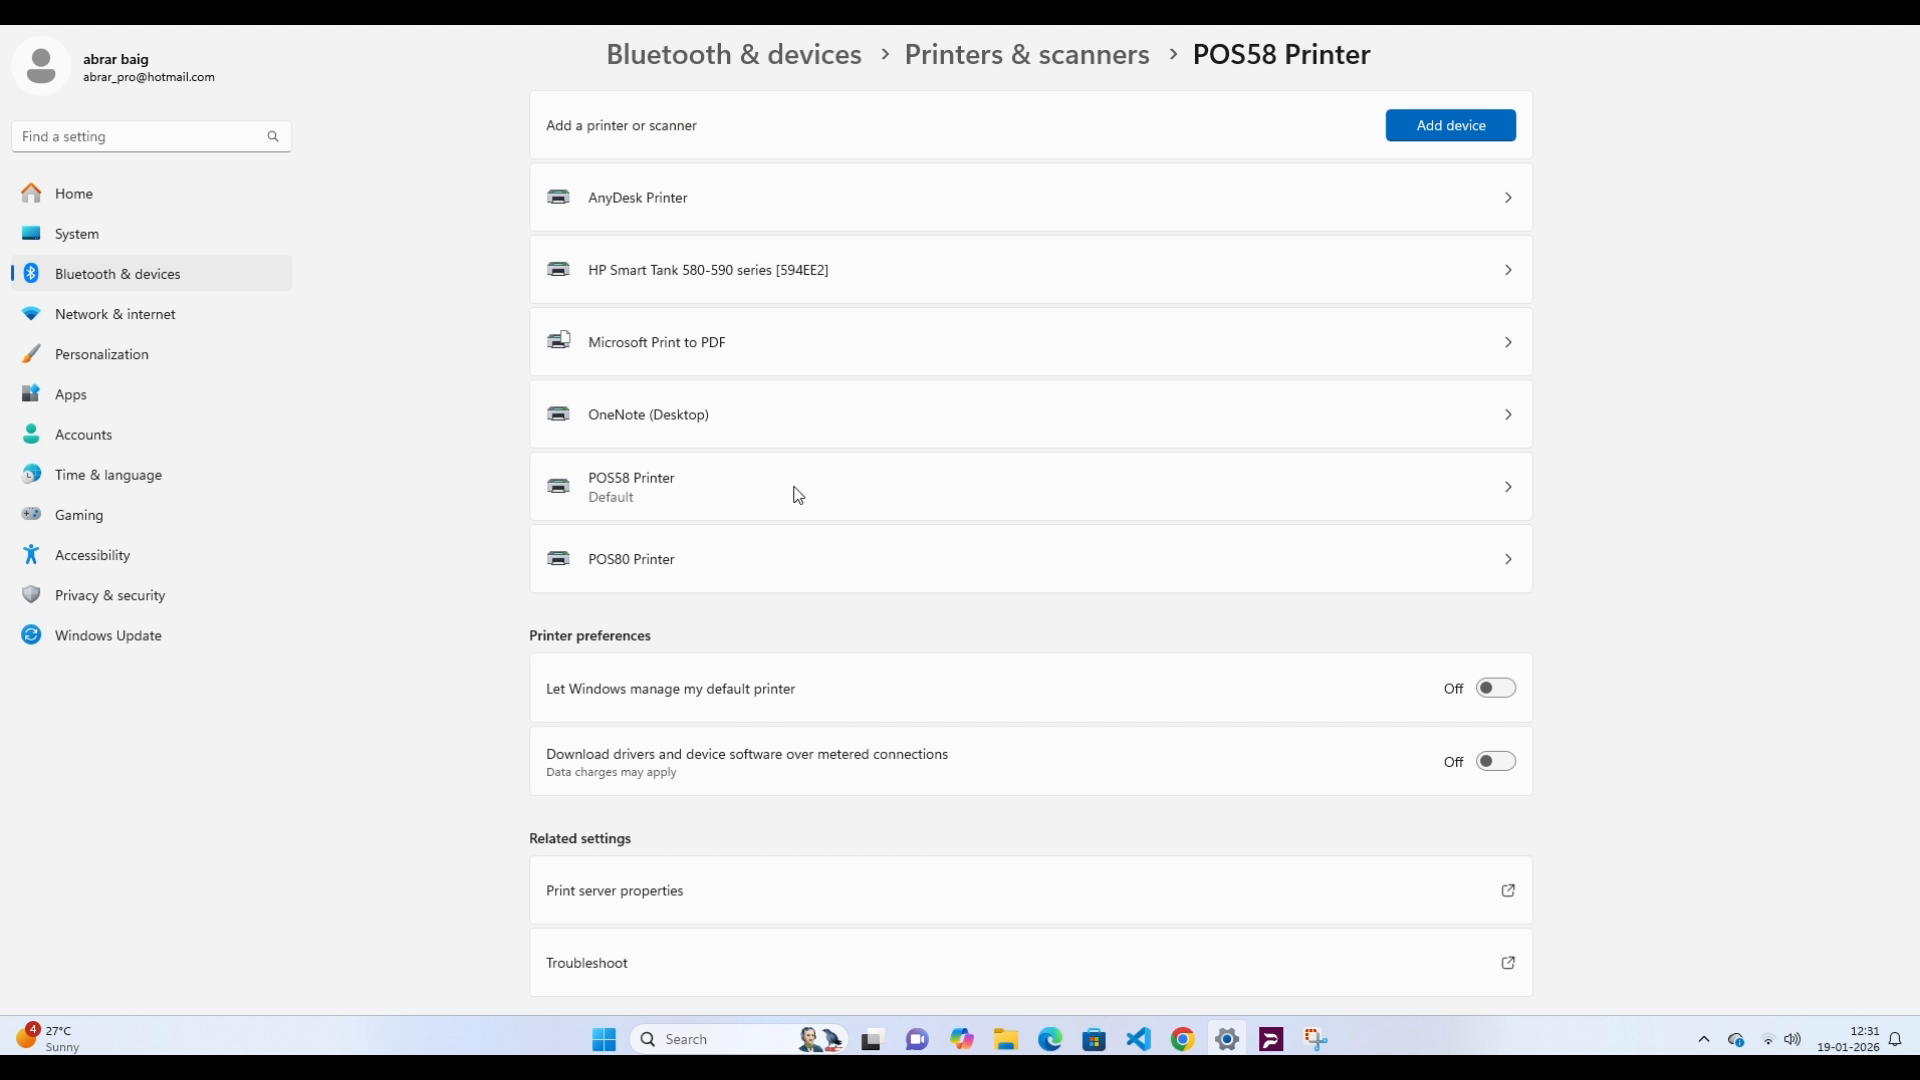
Task: Click the search magnifier in Find a setting
Action: pyautogui.click(x=273, y=137)
